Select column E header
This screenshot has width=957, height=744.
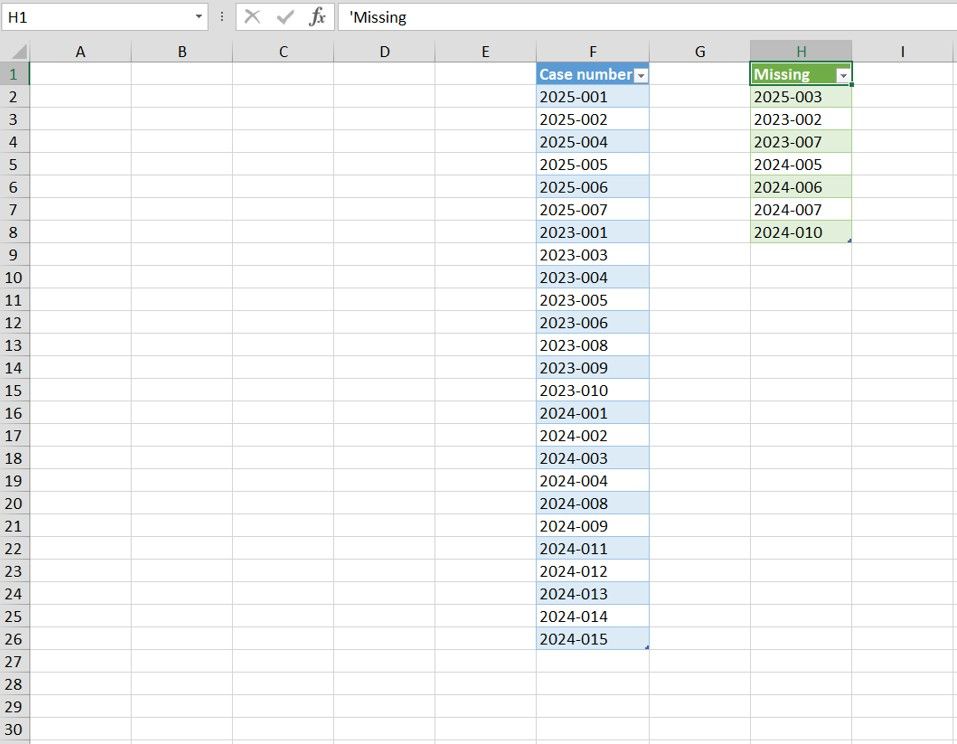486,52
